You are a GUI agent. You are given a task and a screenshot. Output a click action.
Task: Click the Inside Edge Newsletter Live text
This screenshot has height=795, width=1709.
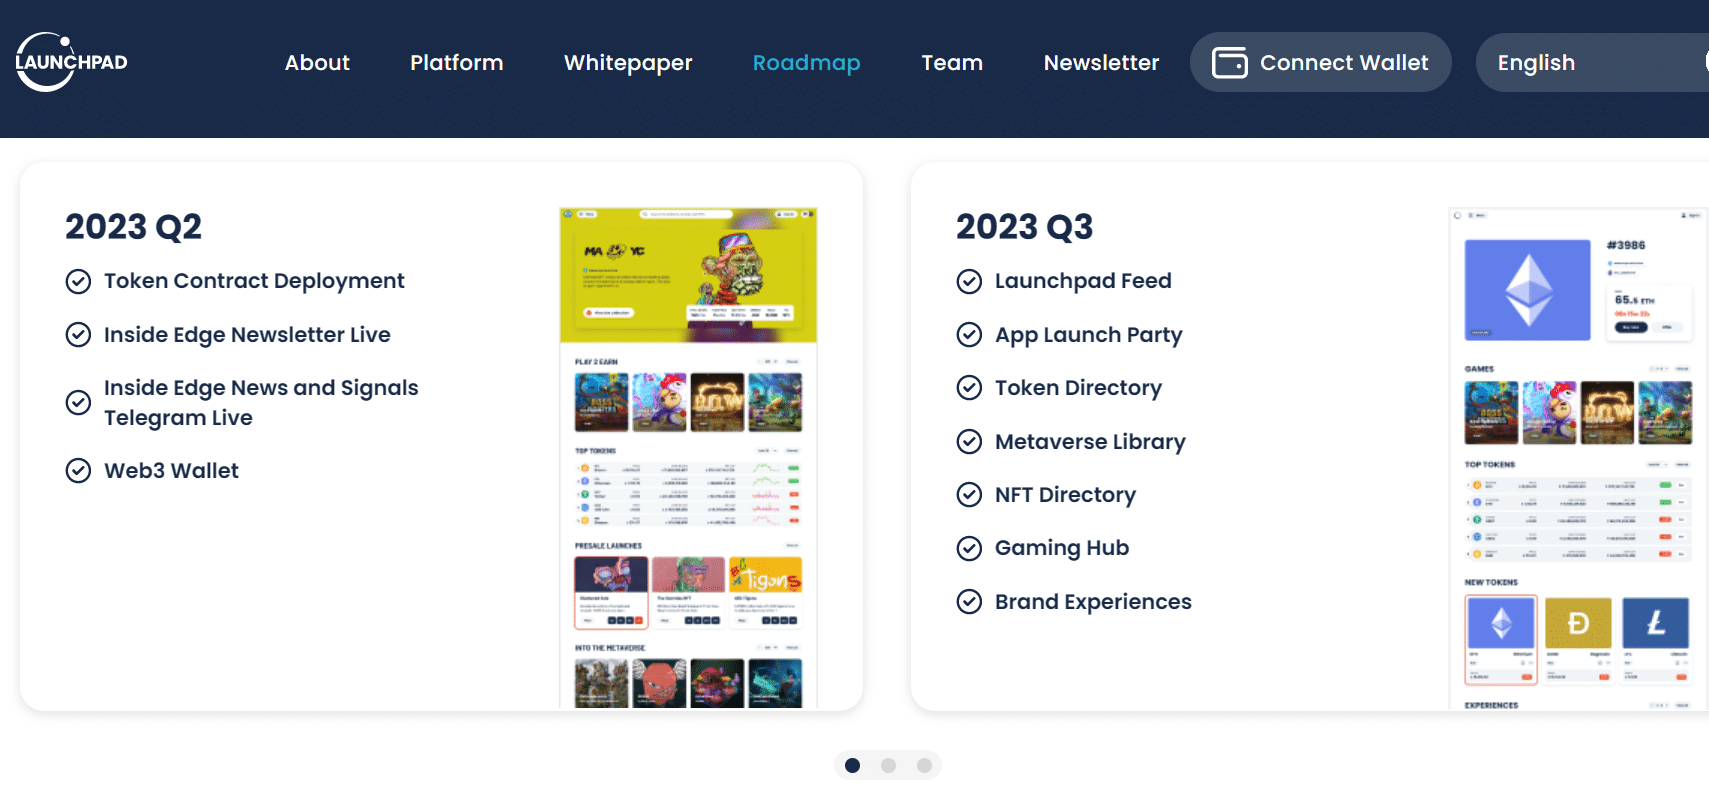pos(247,335)
